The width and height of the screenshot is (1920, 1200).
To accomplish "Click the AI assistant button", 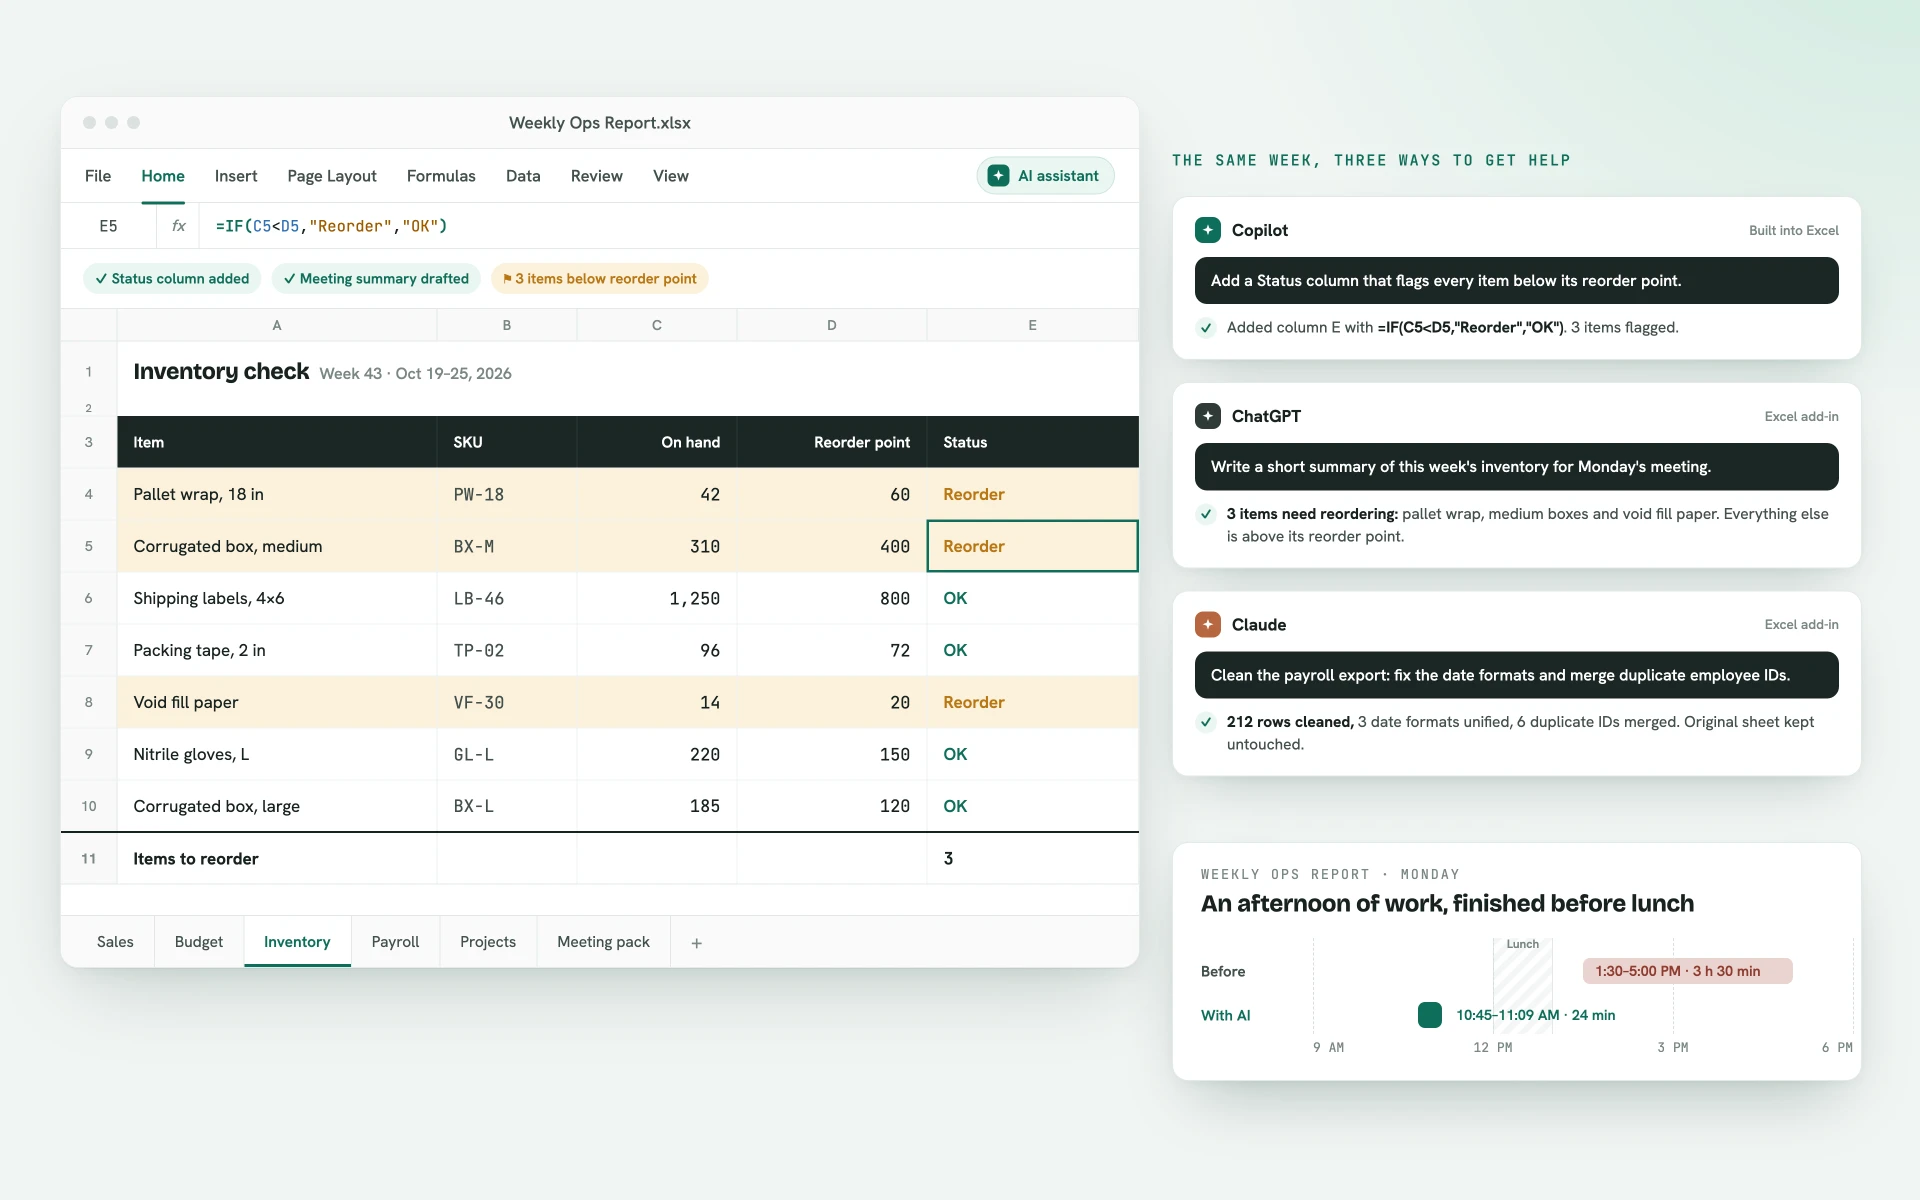I will 1045,176.
